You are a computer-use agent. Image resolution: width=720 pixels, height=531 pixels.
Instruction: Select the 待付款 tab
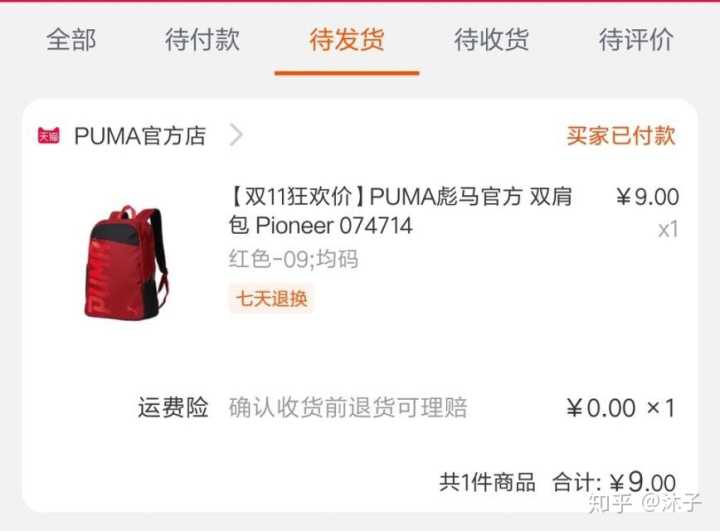202,40
